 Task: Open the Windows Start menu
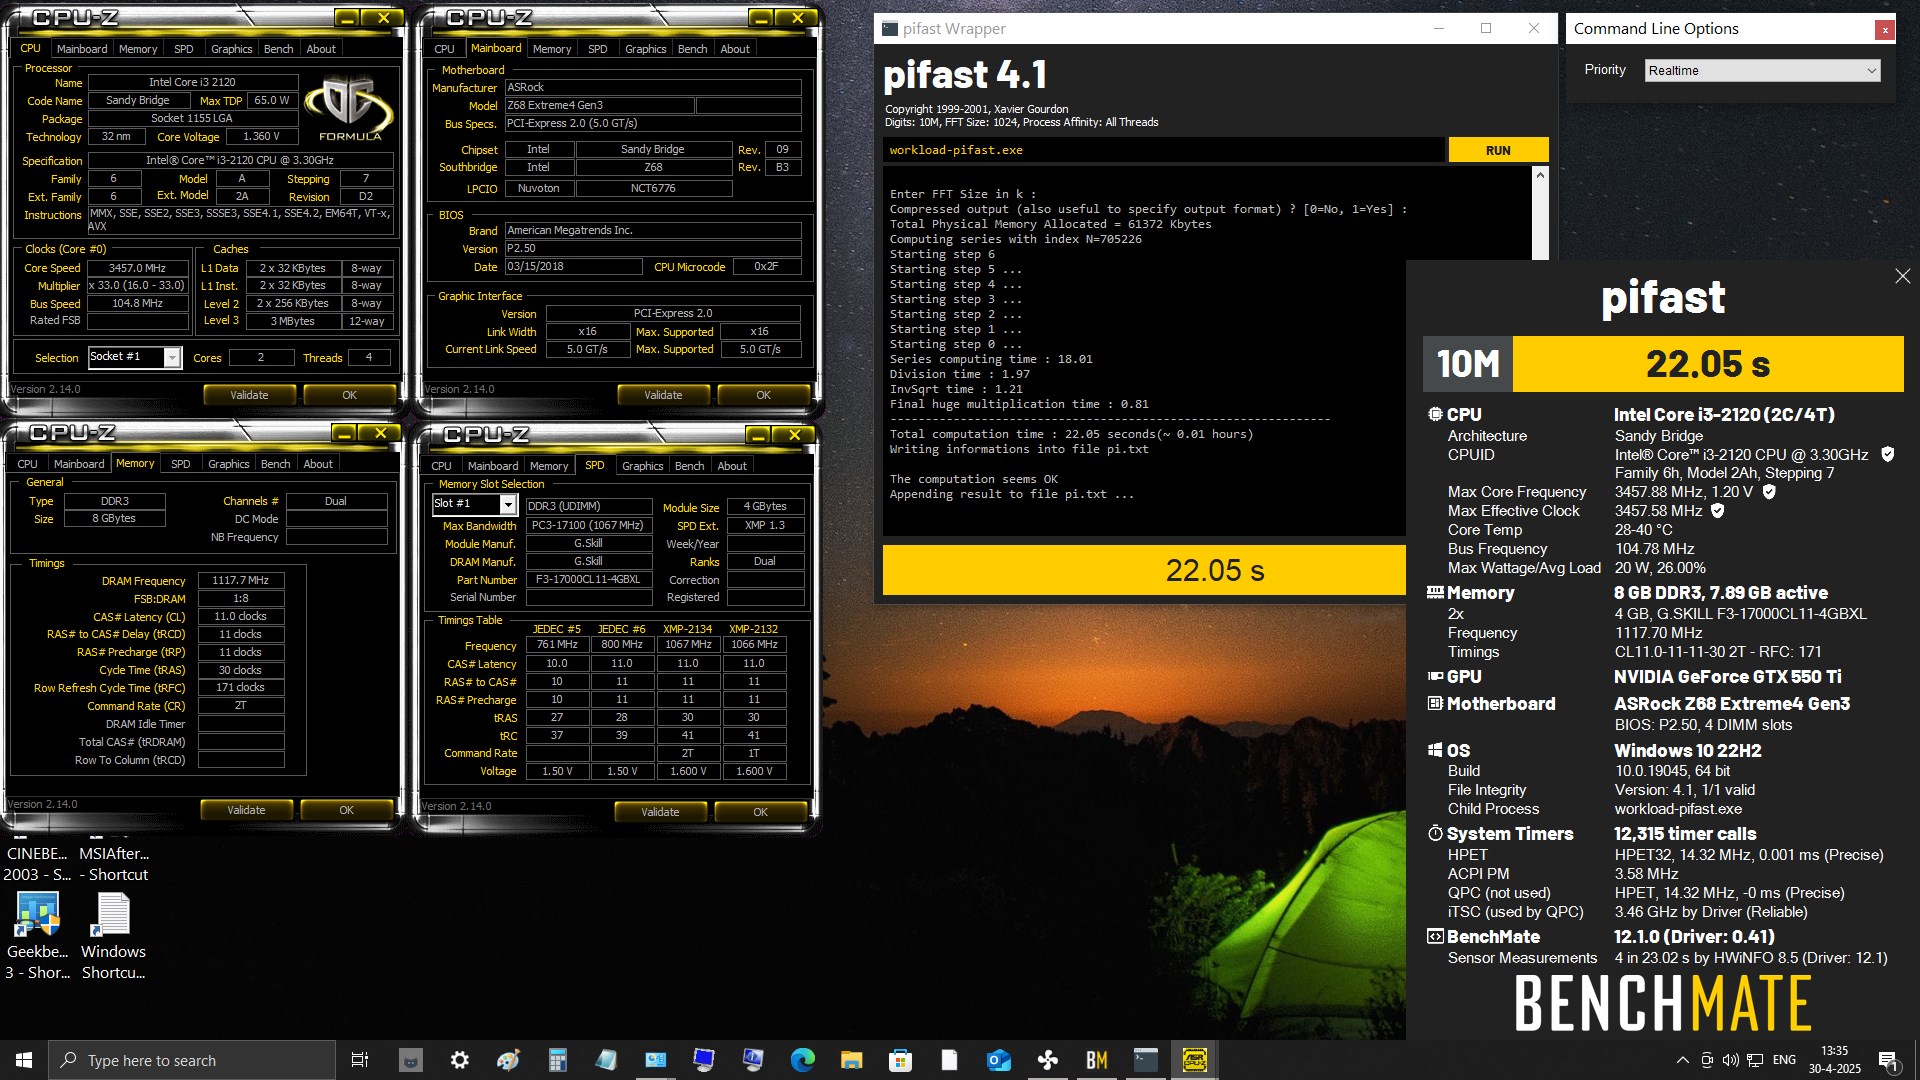pyautogui.click(x=24, y=1060)
